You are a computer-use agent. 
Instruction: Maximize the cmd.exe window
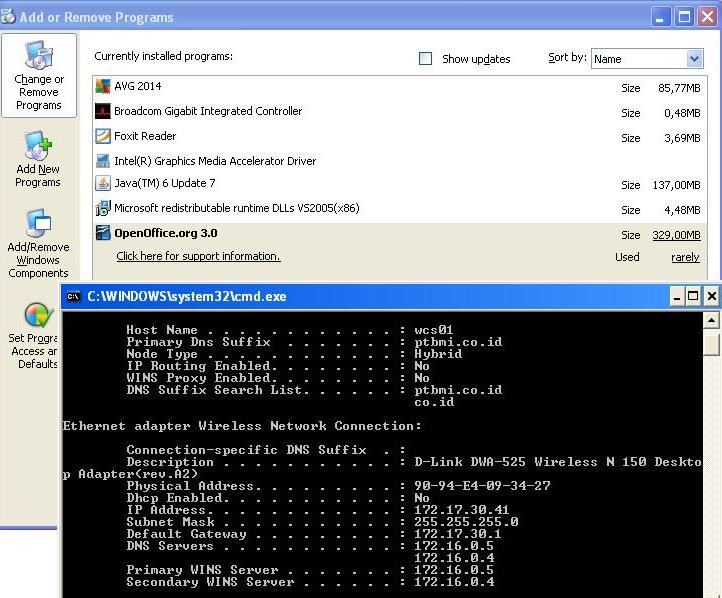coord(692,296)
